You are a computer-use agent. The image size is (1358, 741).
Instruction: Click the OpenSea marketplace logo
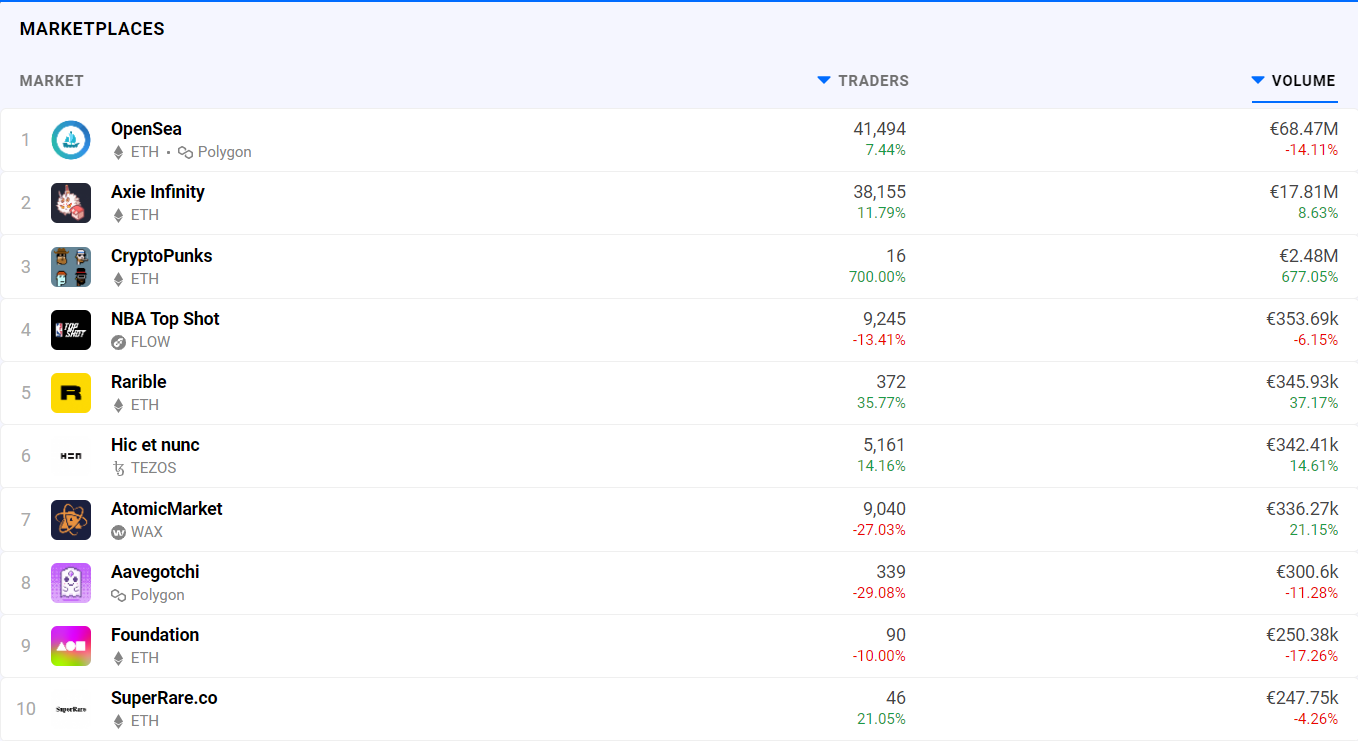[x=71, y=140]
